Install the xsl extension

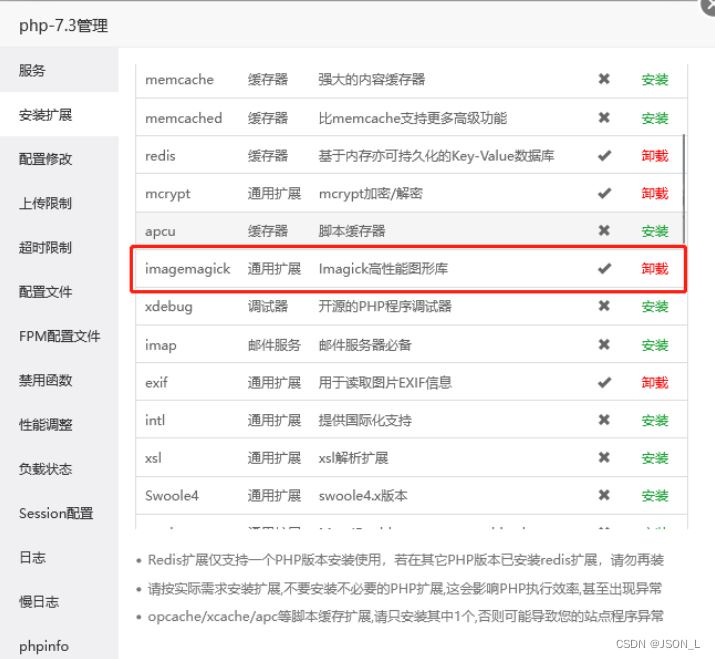[x=655, y=458]
